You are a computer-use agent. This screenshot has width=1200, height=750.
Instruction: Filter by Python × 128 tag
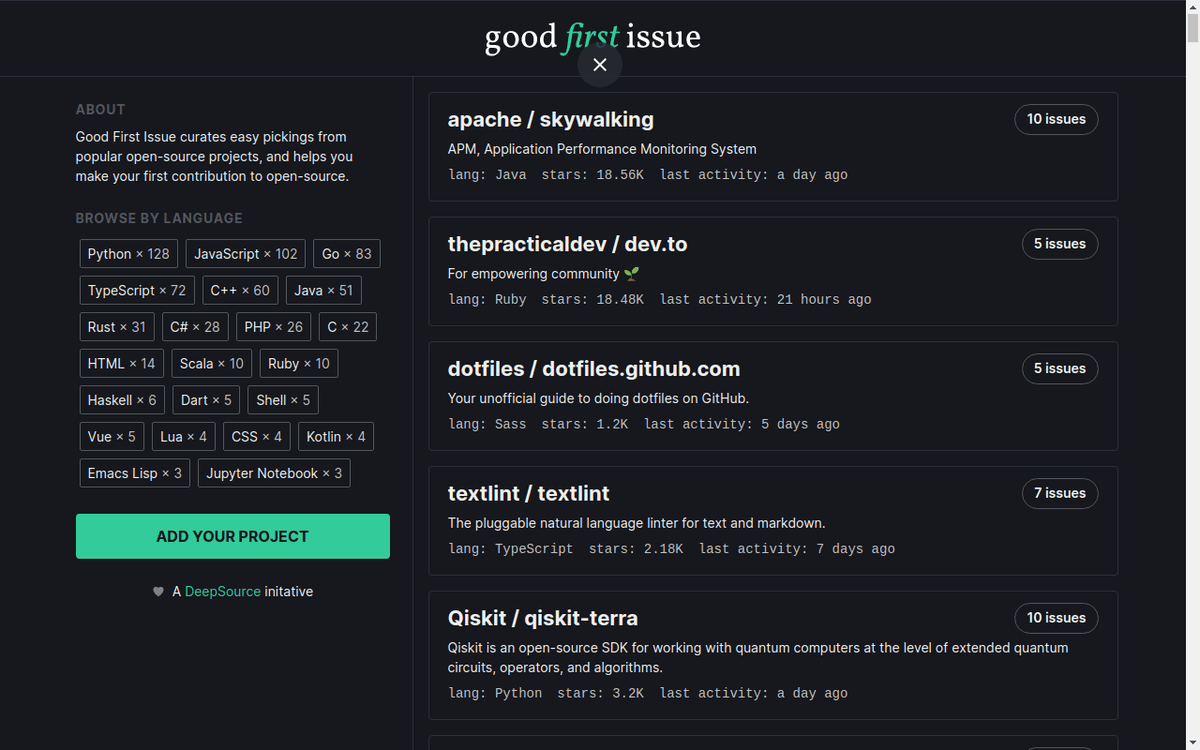tap(129, 254)
